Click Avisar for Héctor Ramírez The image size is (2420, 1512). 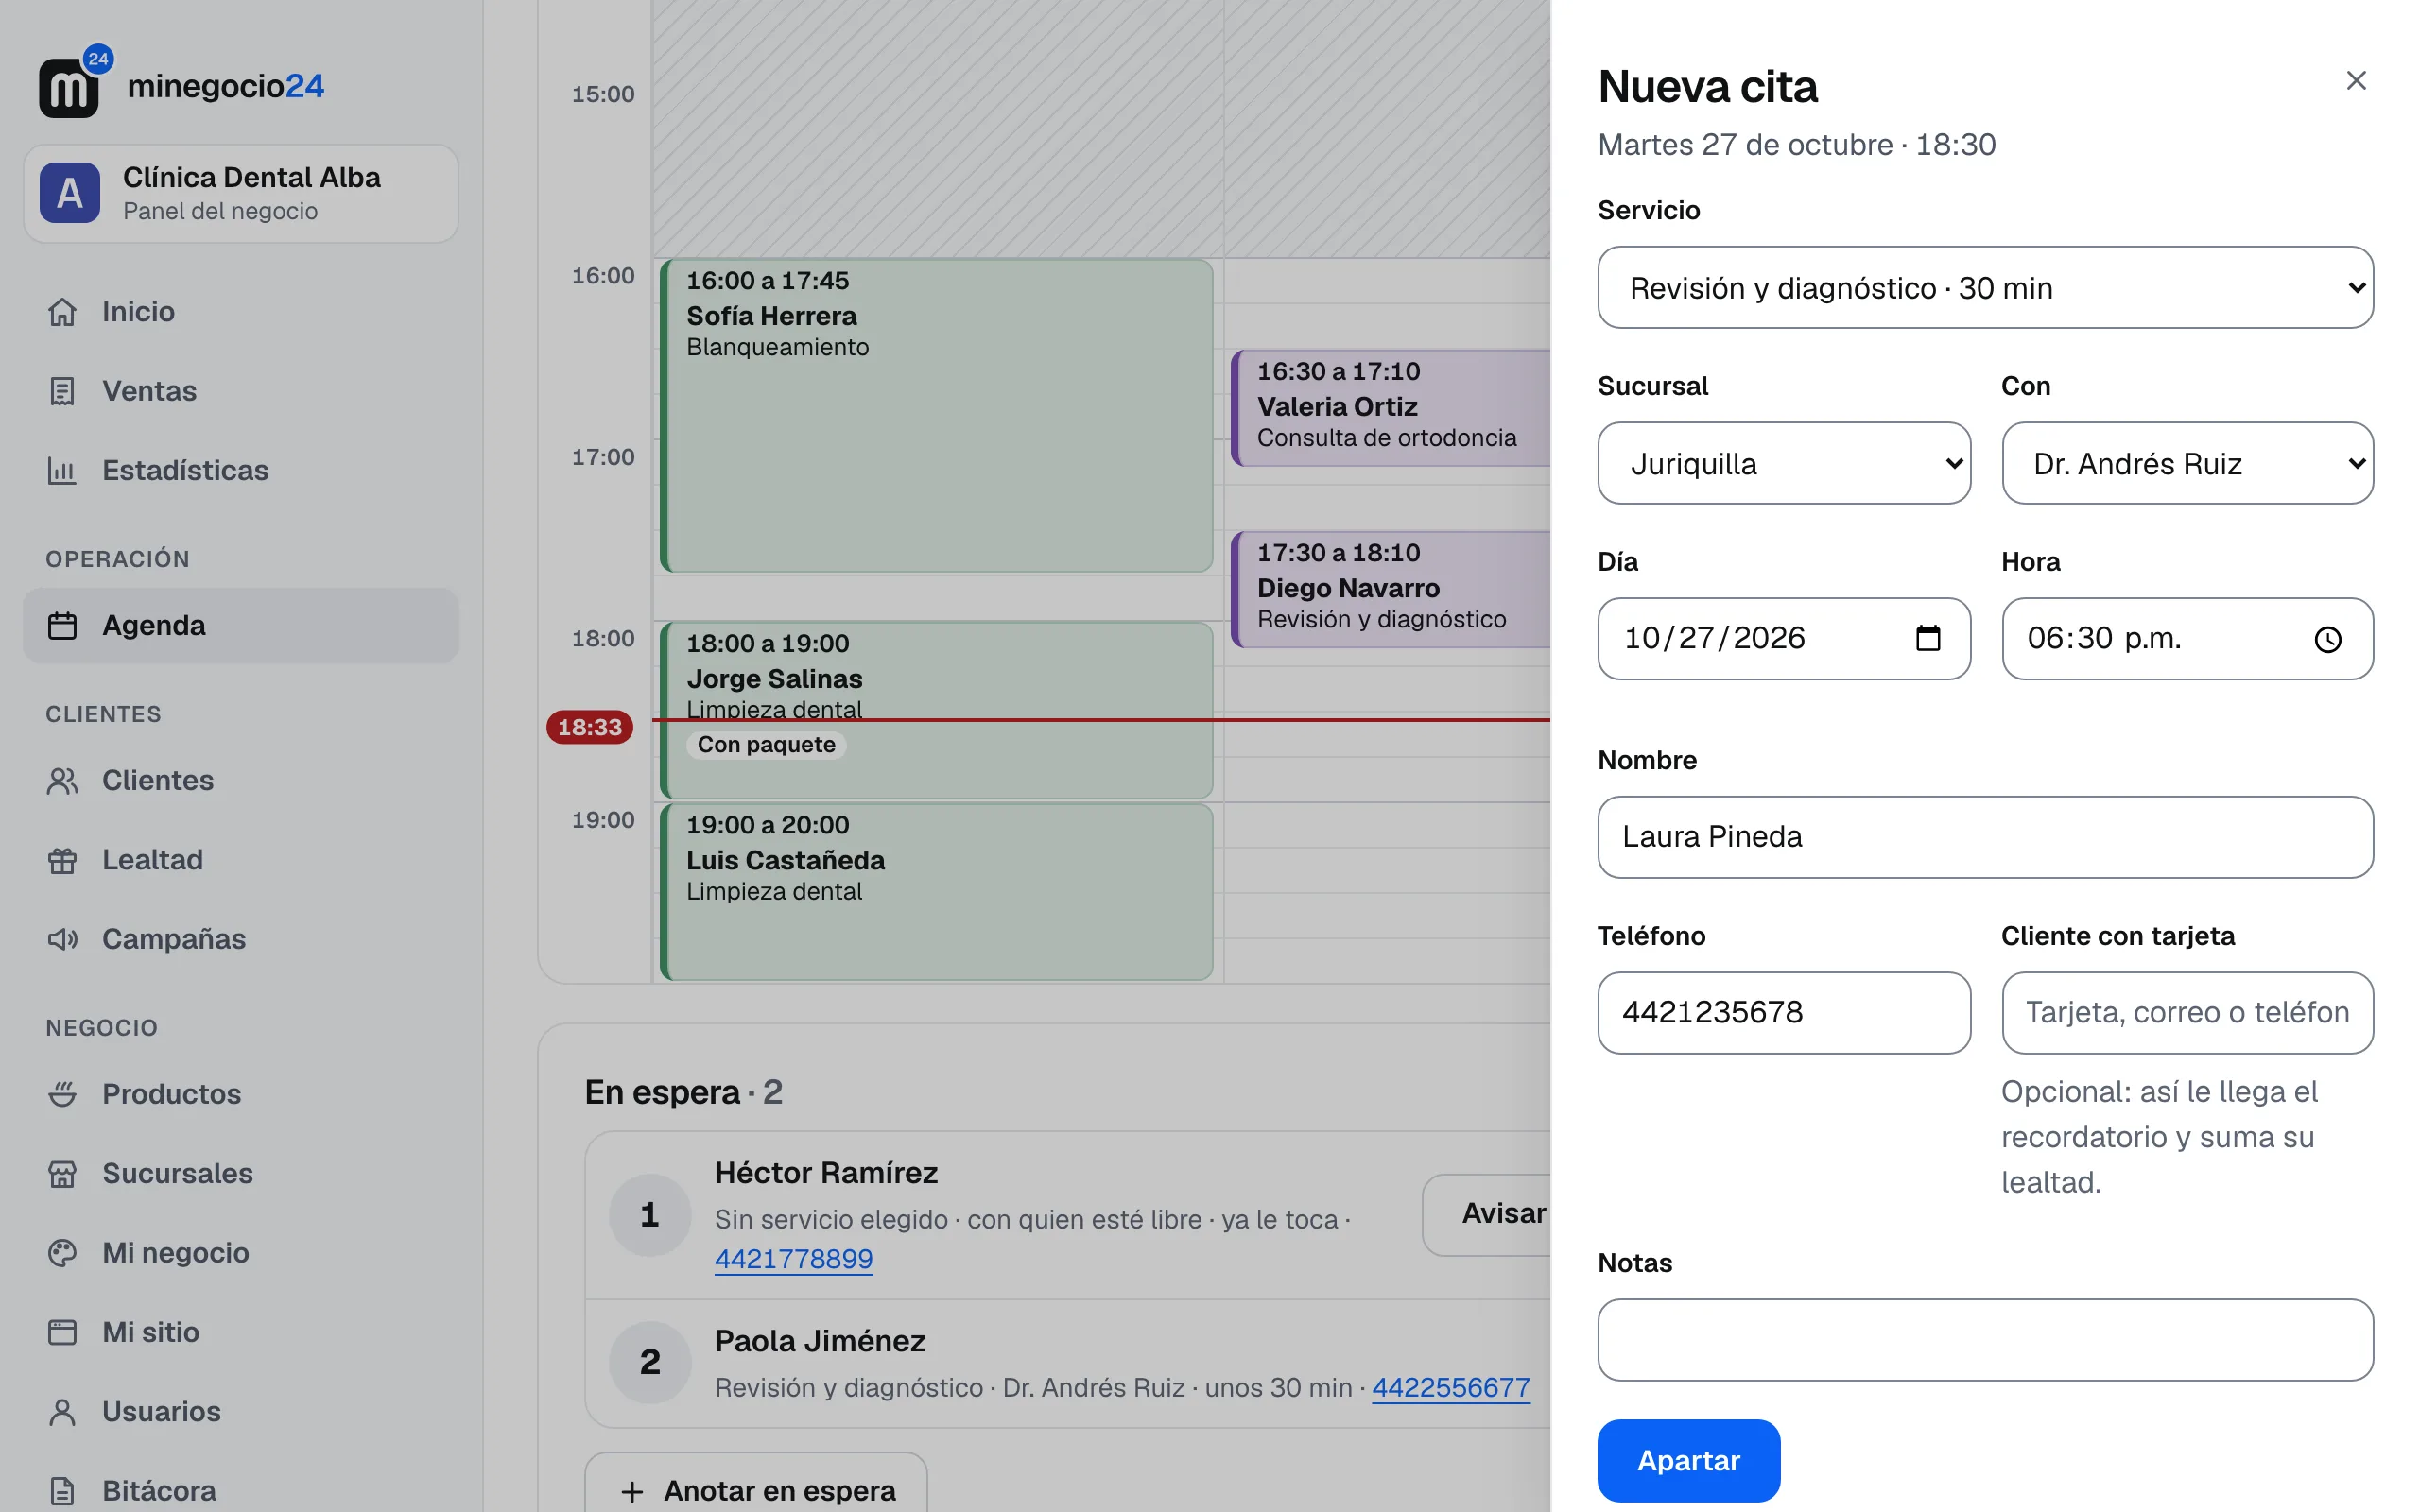coord(1487,1215)
